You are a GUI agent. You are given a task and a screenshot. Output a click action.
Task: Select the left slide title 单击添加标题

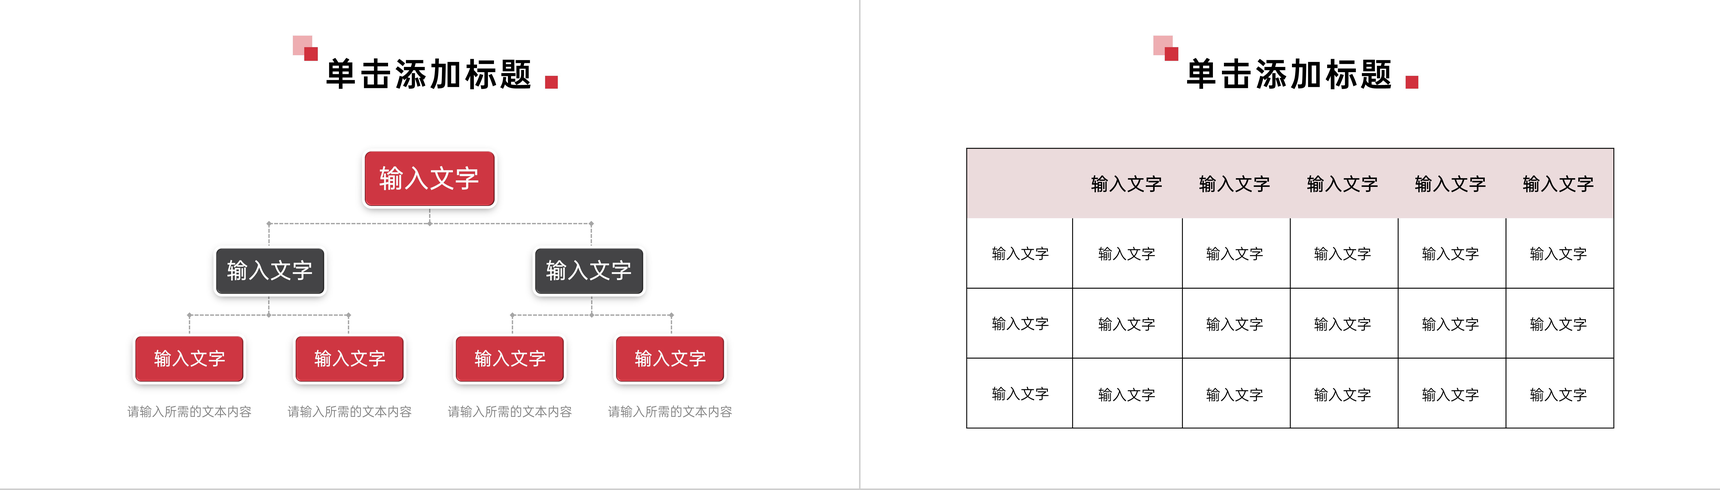point(429,74)
